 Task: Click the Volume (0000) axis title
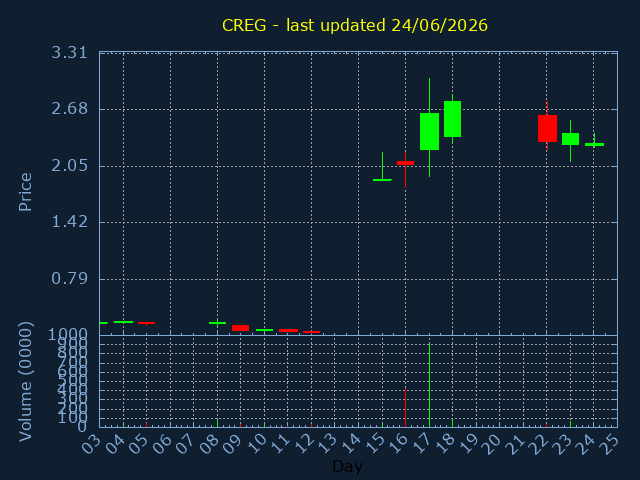(x=25, y=382)
